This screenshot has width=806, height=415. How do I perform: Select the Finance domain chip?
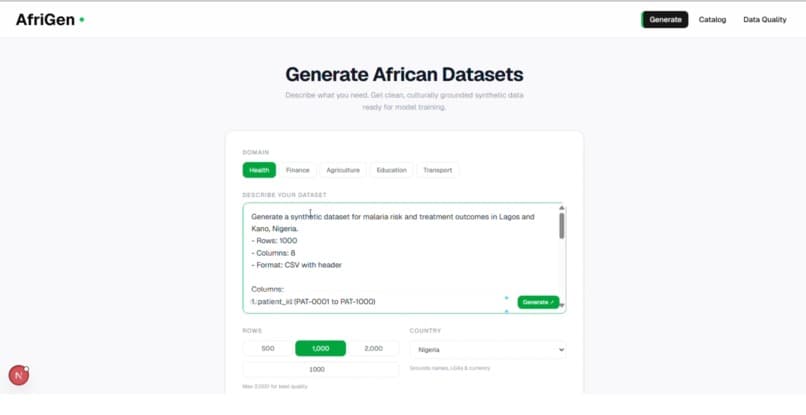pos(298,170)
